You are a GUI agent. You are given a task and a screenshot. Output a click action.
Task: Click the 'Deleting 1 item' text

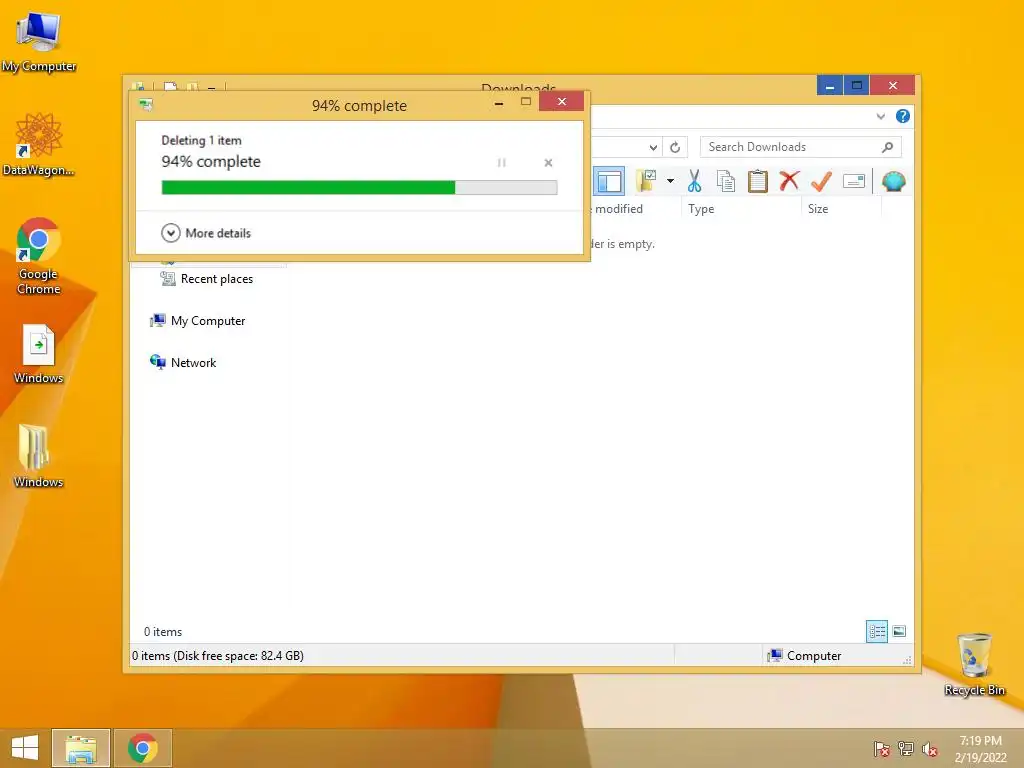202,140
